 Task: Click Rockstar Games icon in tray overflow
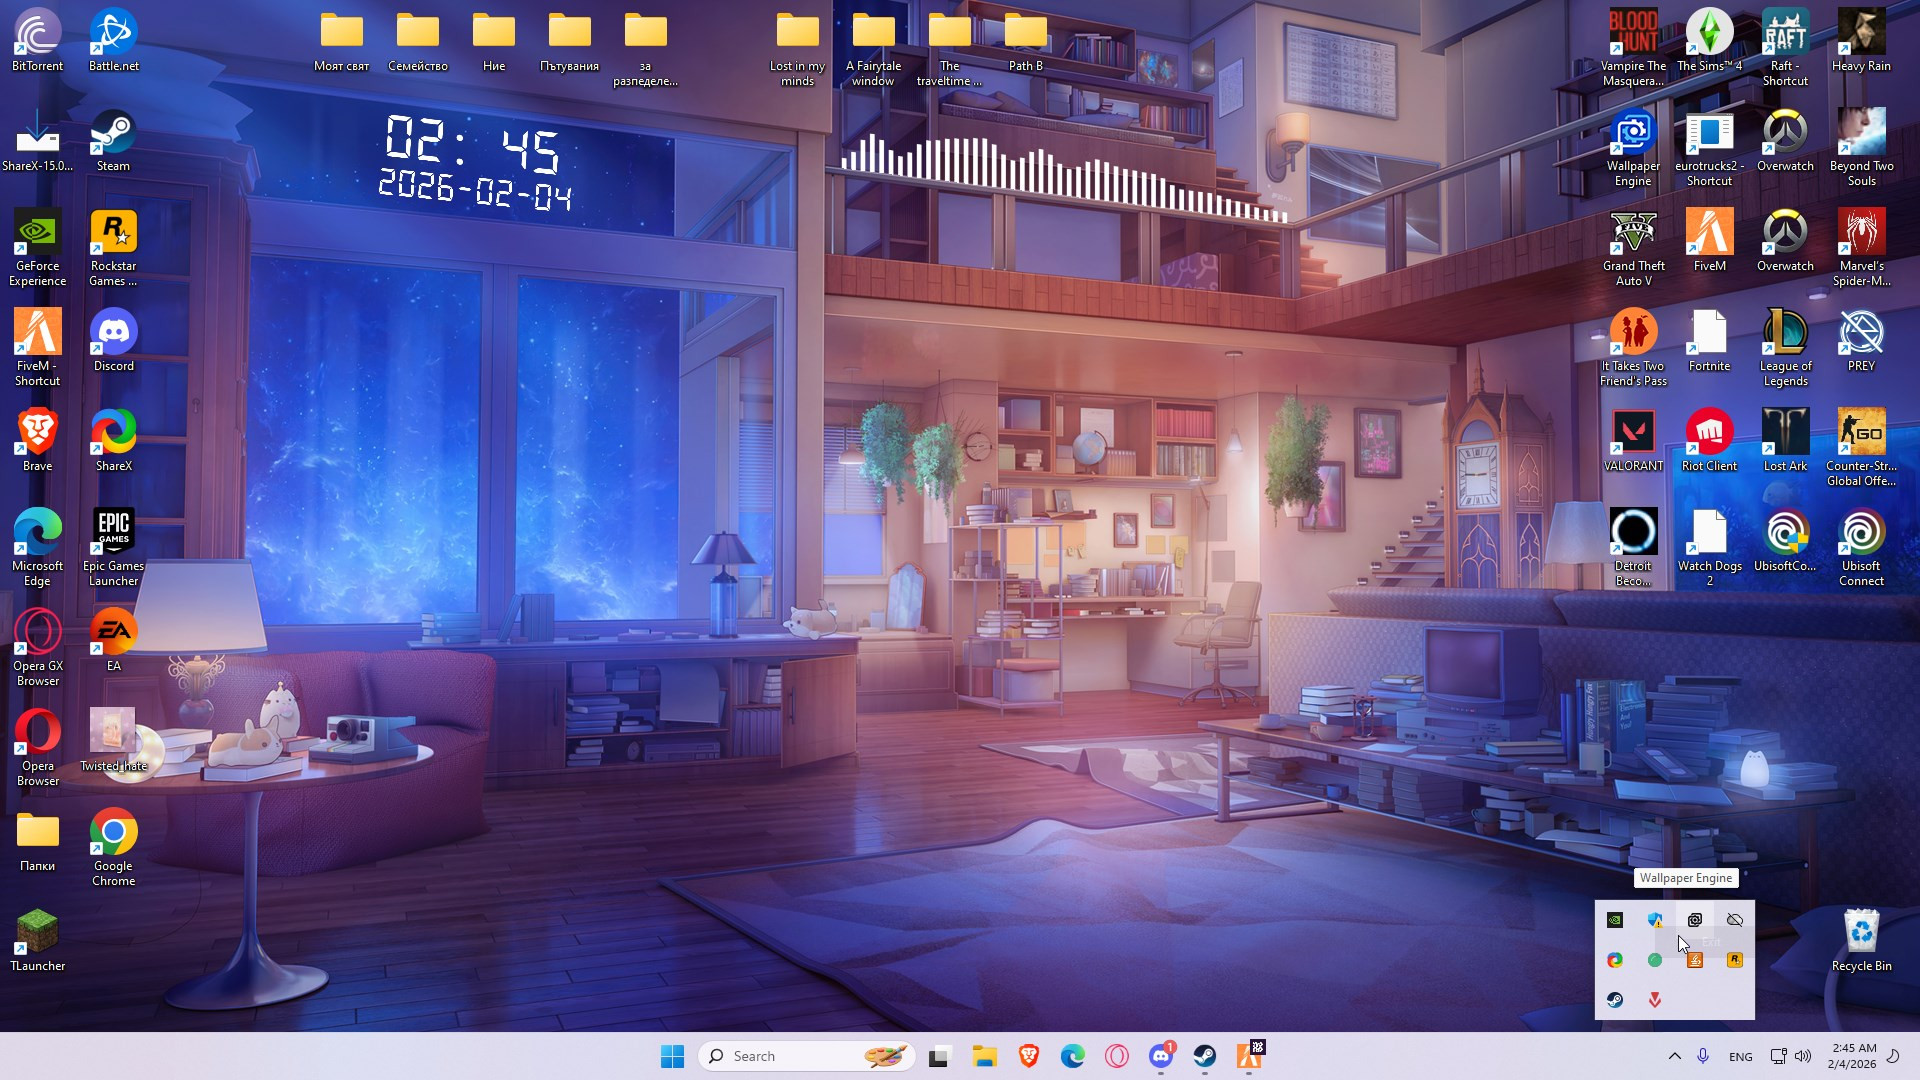(1735, 960)
